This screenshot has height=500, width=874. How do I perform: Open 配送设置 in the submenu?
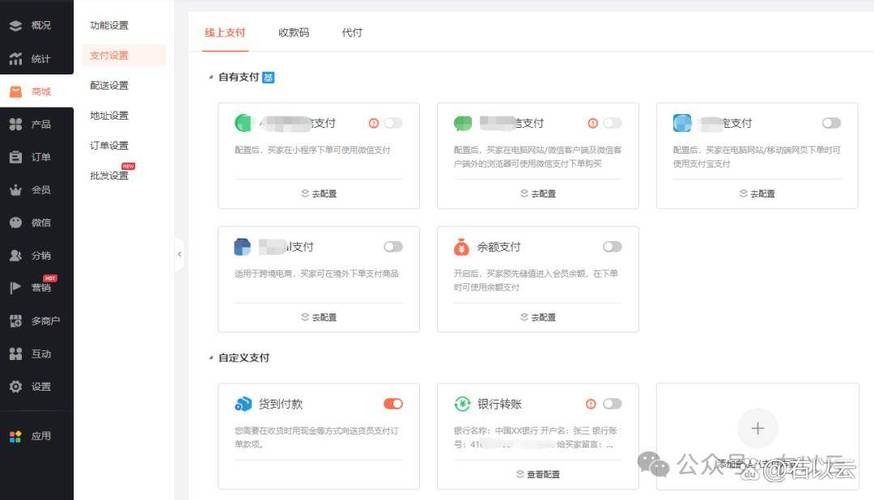pyautogui.click(x=109, y=85)
